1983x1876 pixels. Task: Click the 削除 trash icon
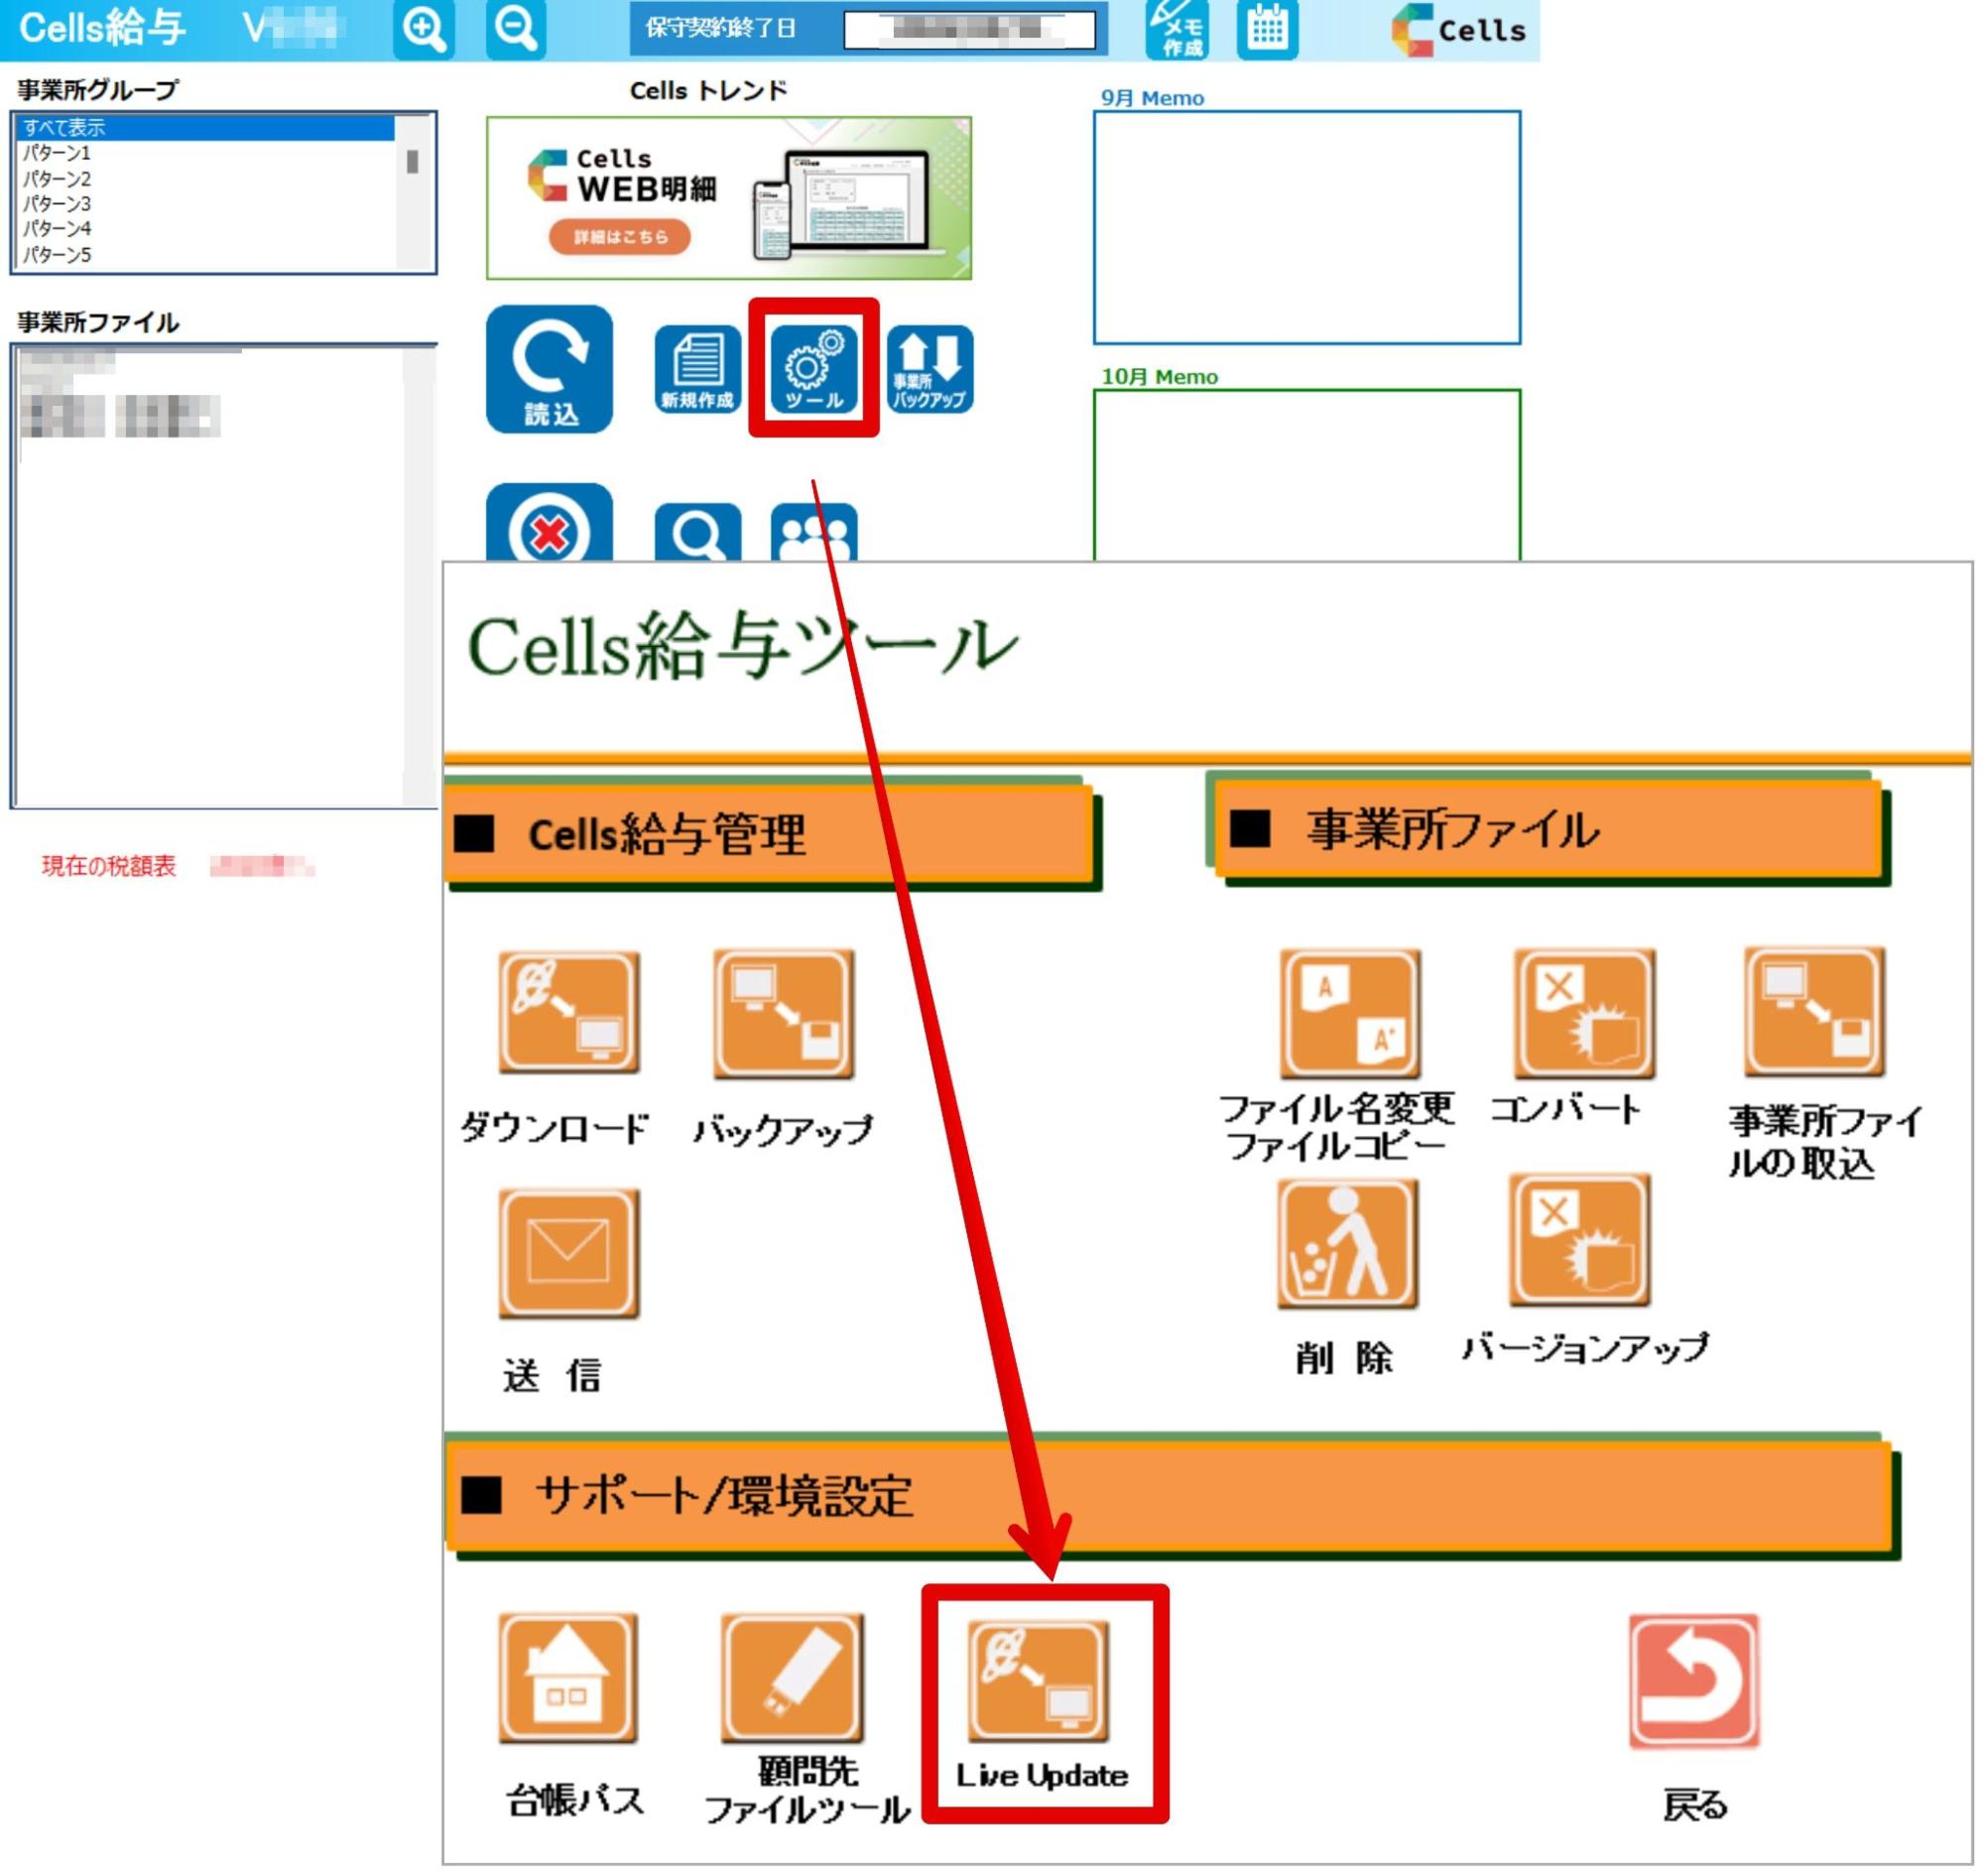tap(1347, 1243)
